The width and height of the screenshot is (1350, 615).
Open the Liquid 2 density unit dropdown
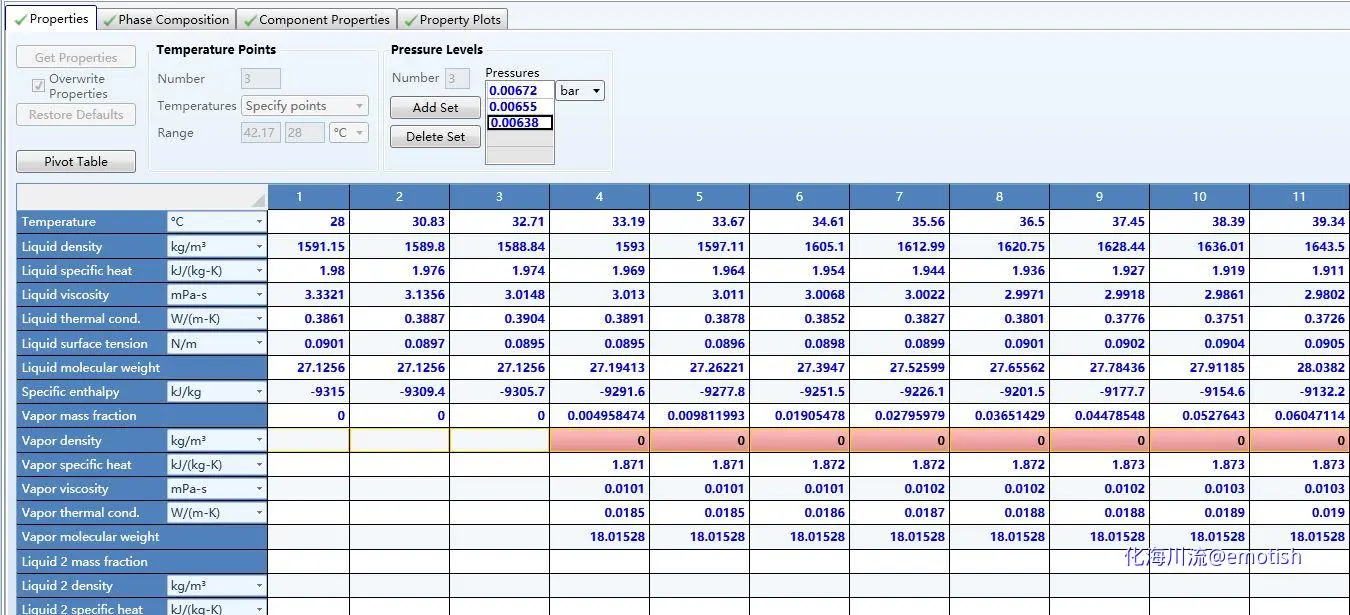(217, 586)
